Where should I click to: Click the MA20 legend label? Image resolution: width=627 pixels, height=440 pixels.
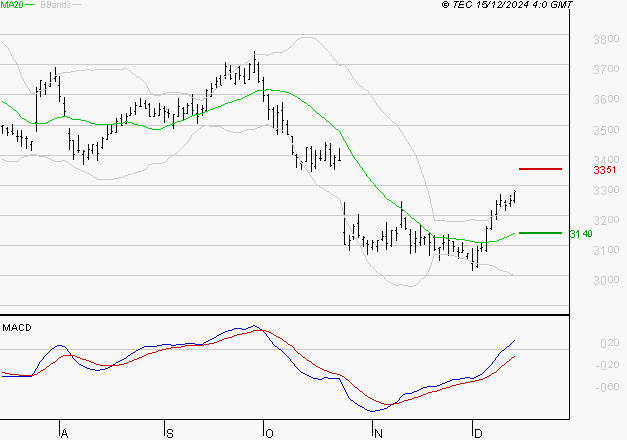[x=12, y=5]
